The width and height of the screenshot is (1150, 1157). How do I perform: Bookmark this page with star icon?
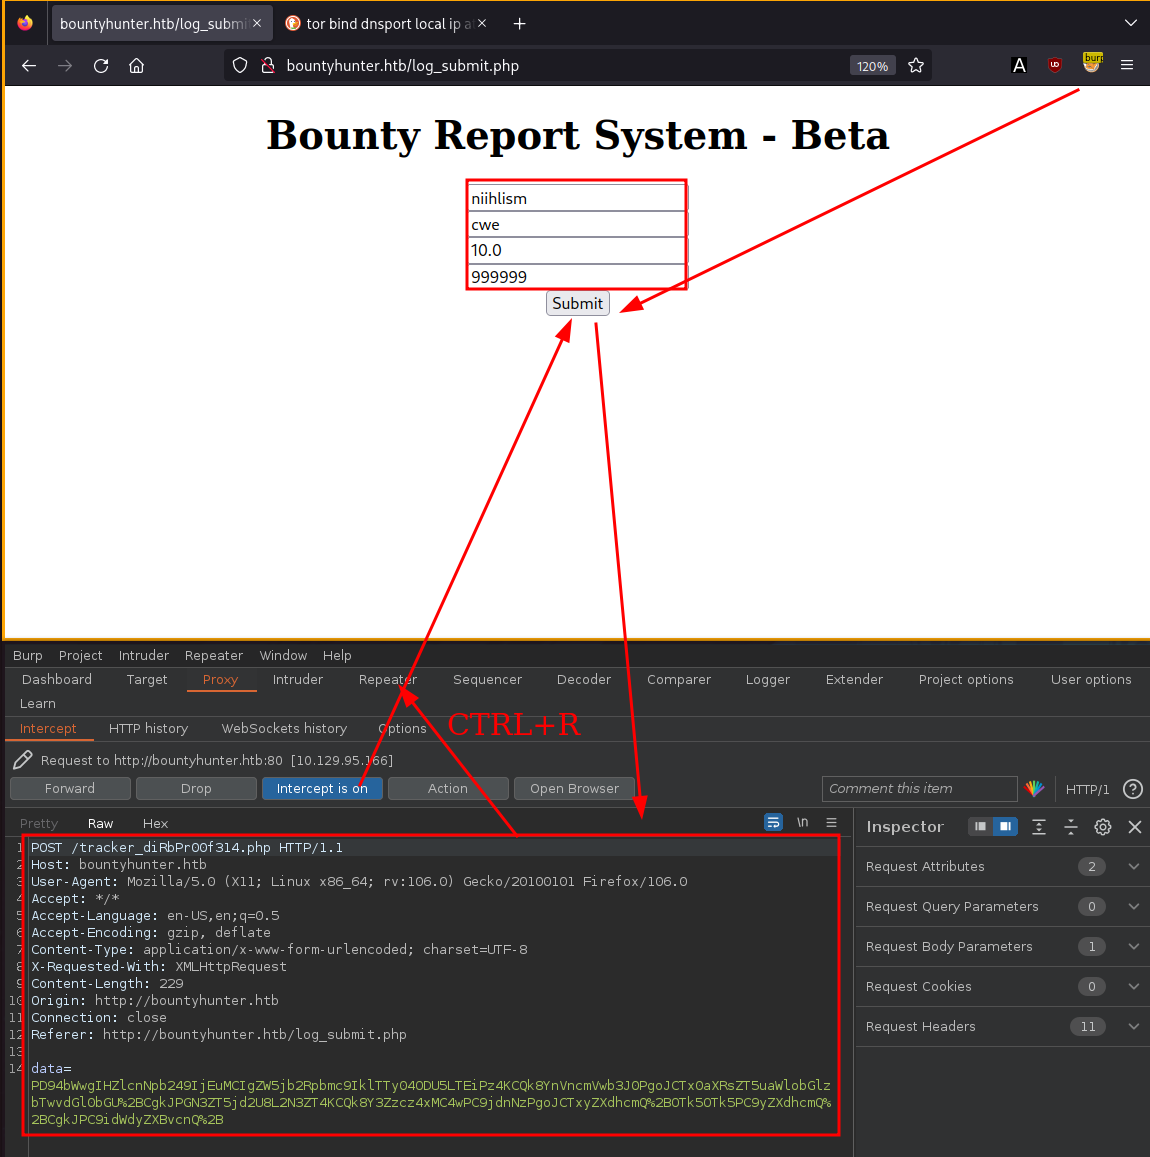[916, 66]
